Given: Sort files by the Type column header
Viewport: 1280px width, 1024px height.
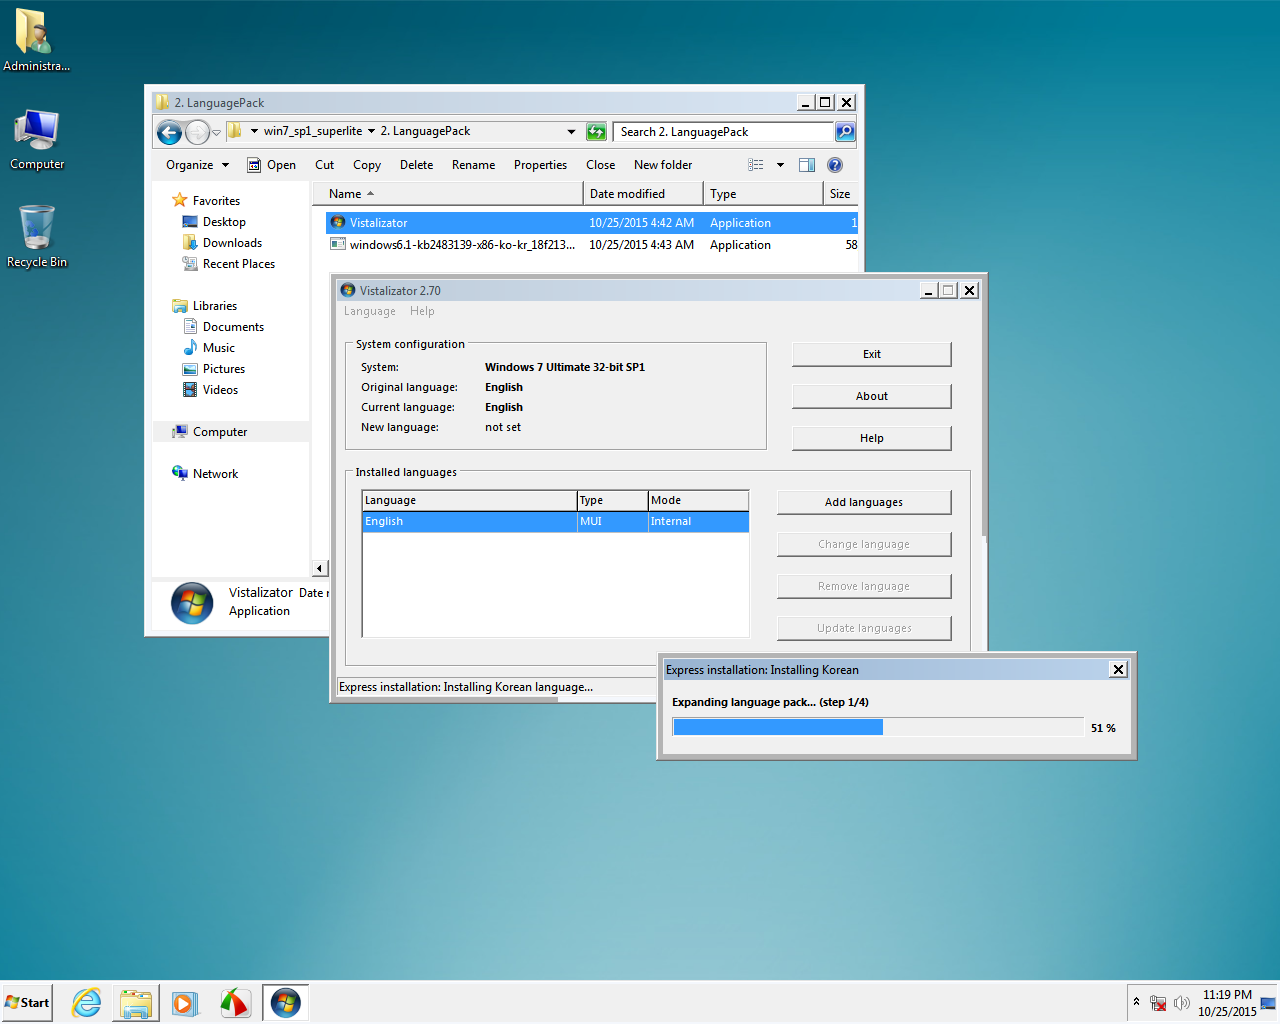Looking at the screenshot, I should 763,194.
